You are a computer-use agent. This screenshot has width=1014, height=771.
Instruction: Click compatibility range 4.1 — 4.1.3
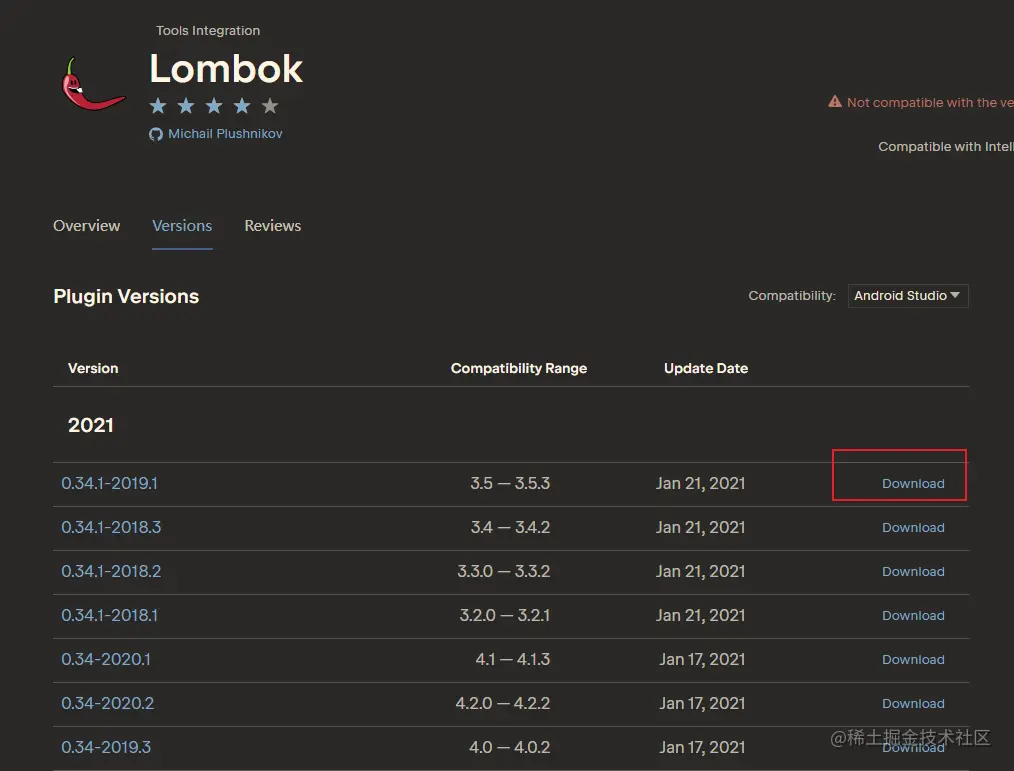click(x=513, y=659)
